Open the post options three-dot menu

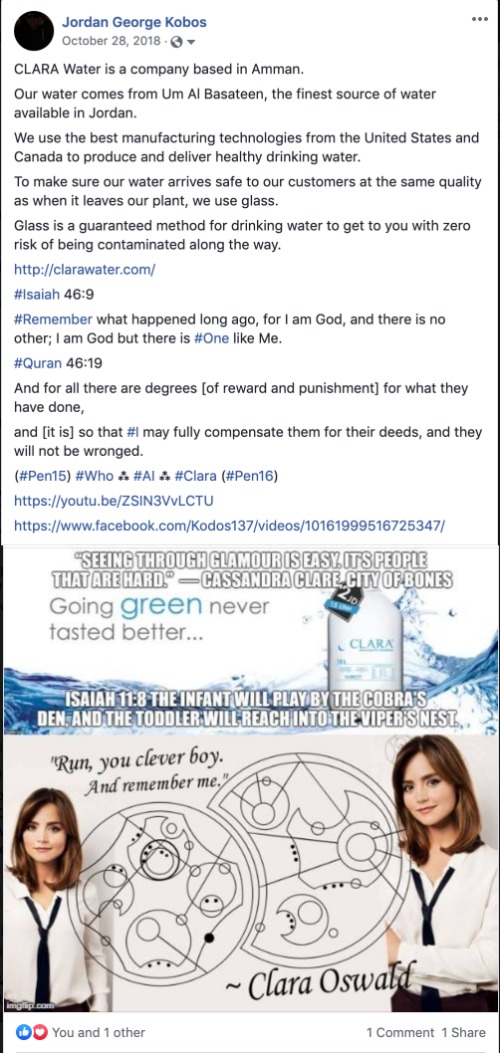tap(479, 19)
